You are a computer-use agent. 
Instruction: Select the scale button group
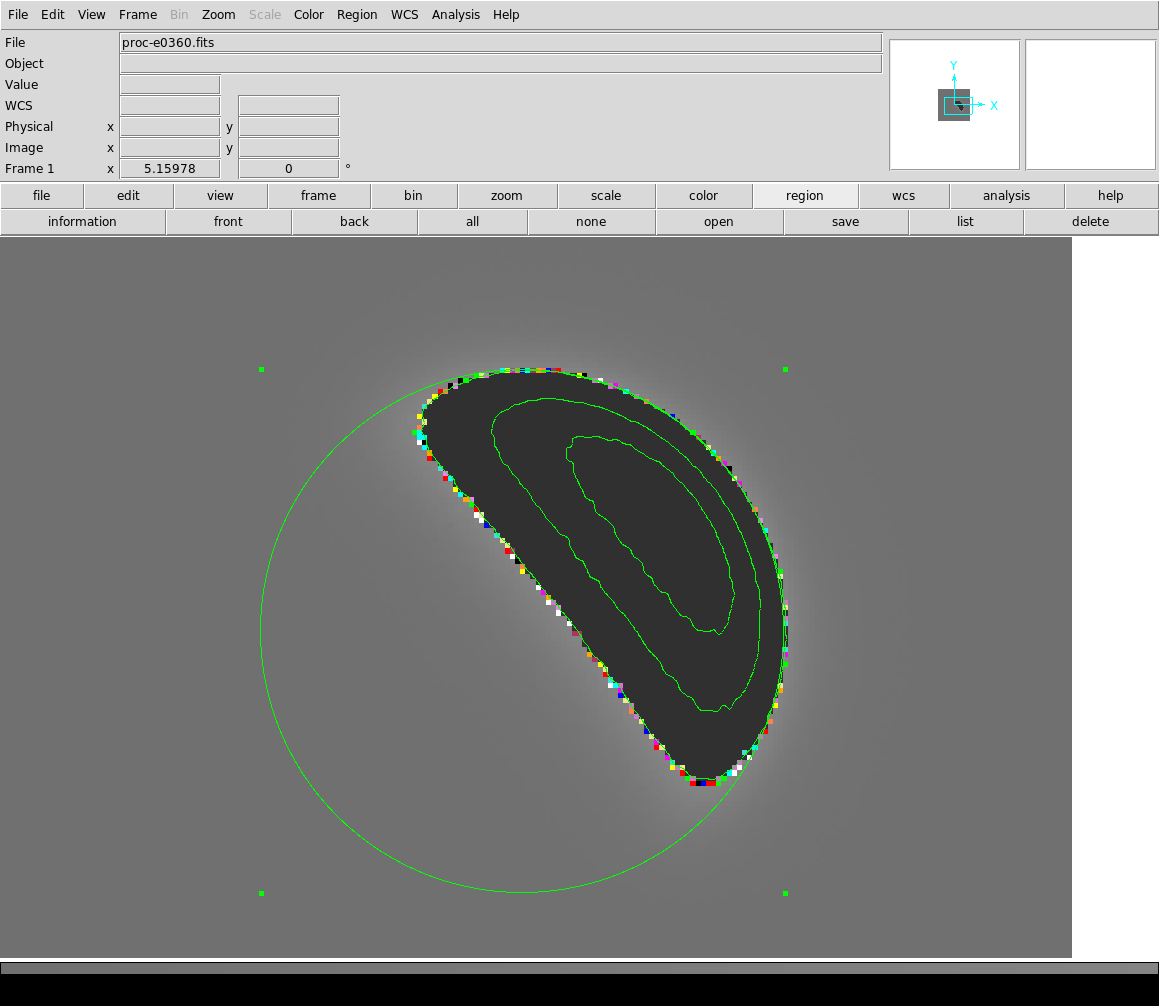(605, 196)
